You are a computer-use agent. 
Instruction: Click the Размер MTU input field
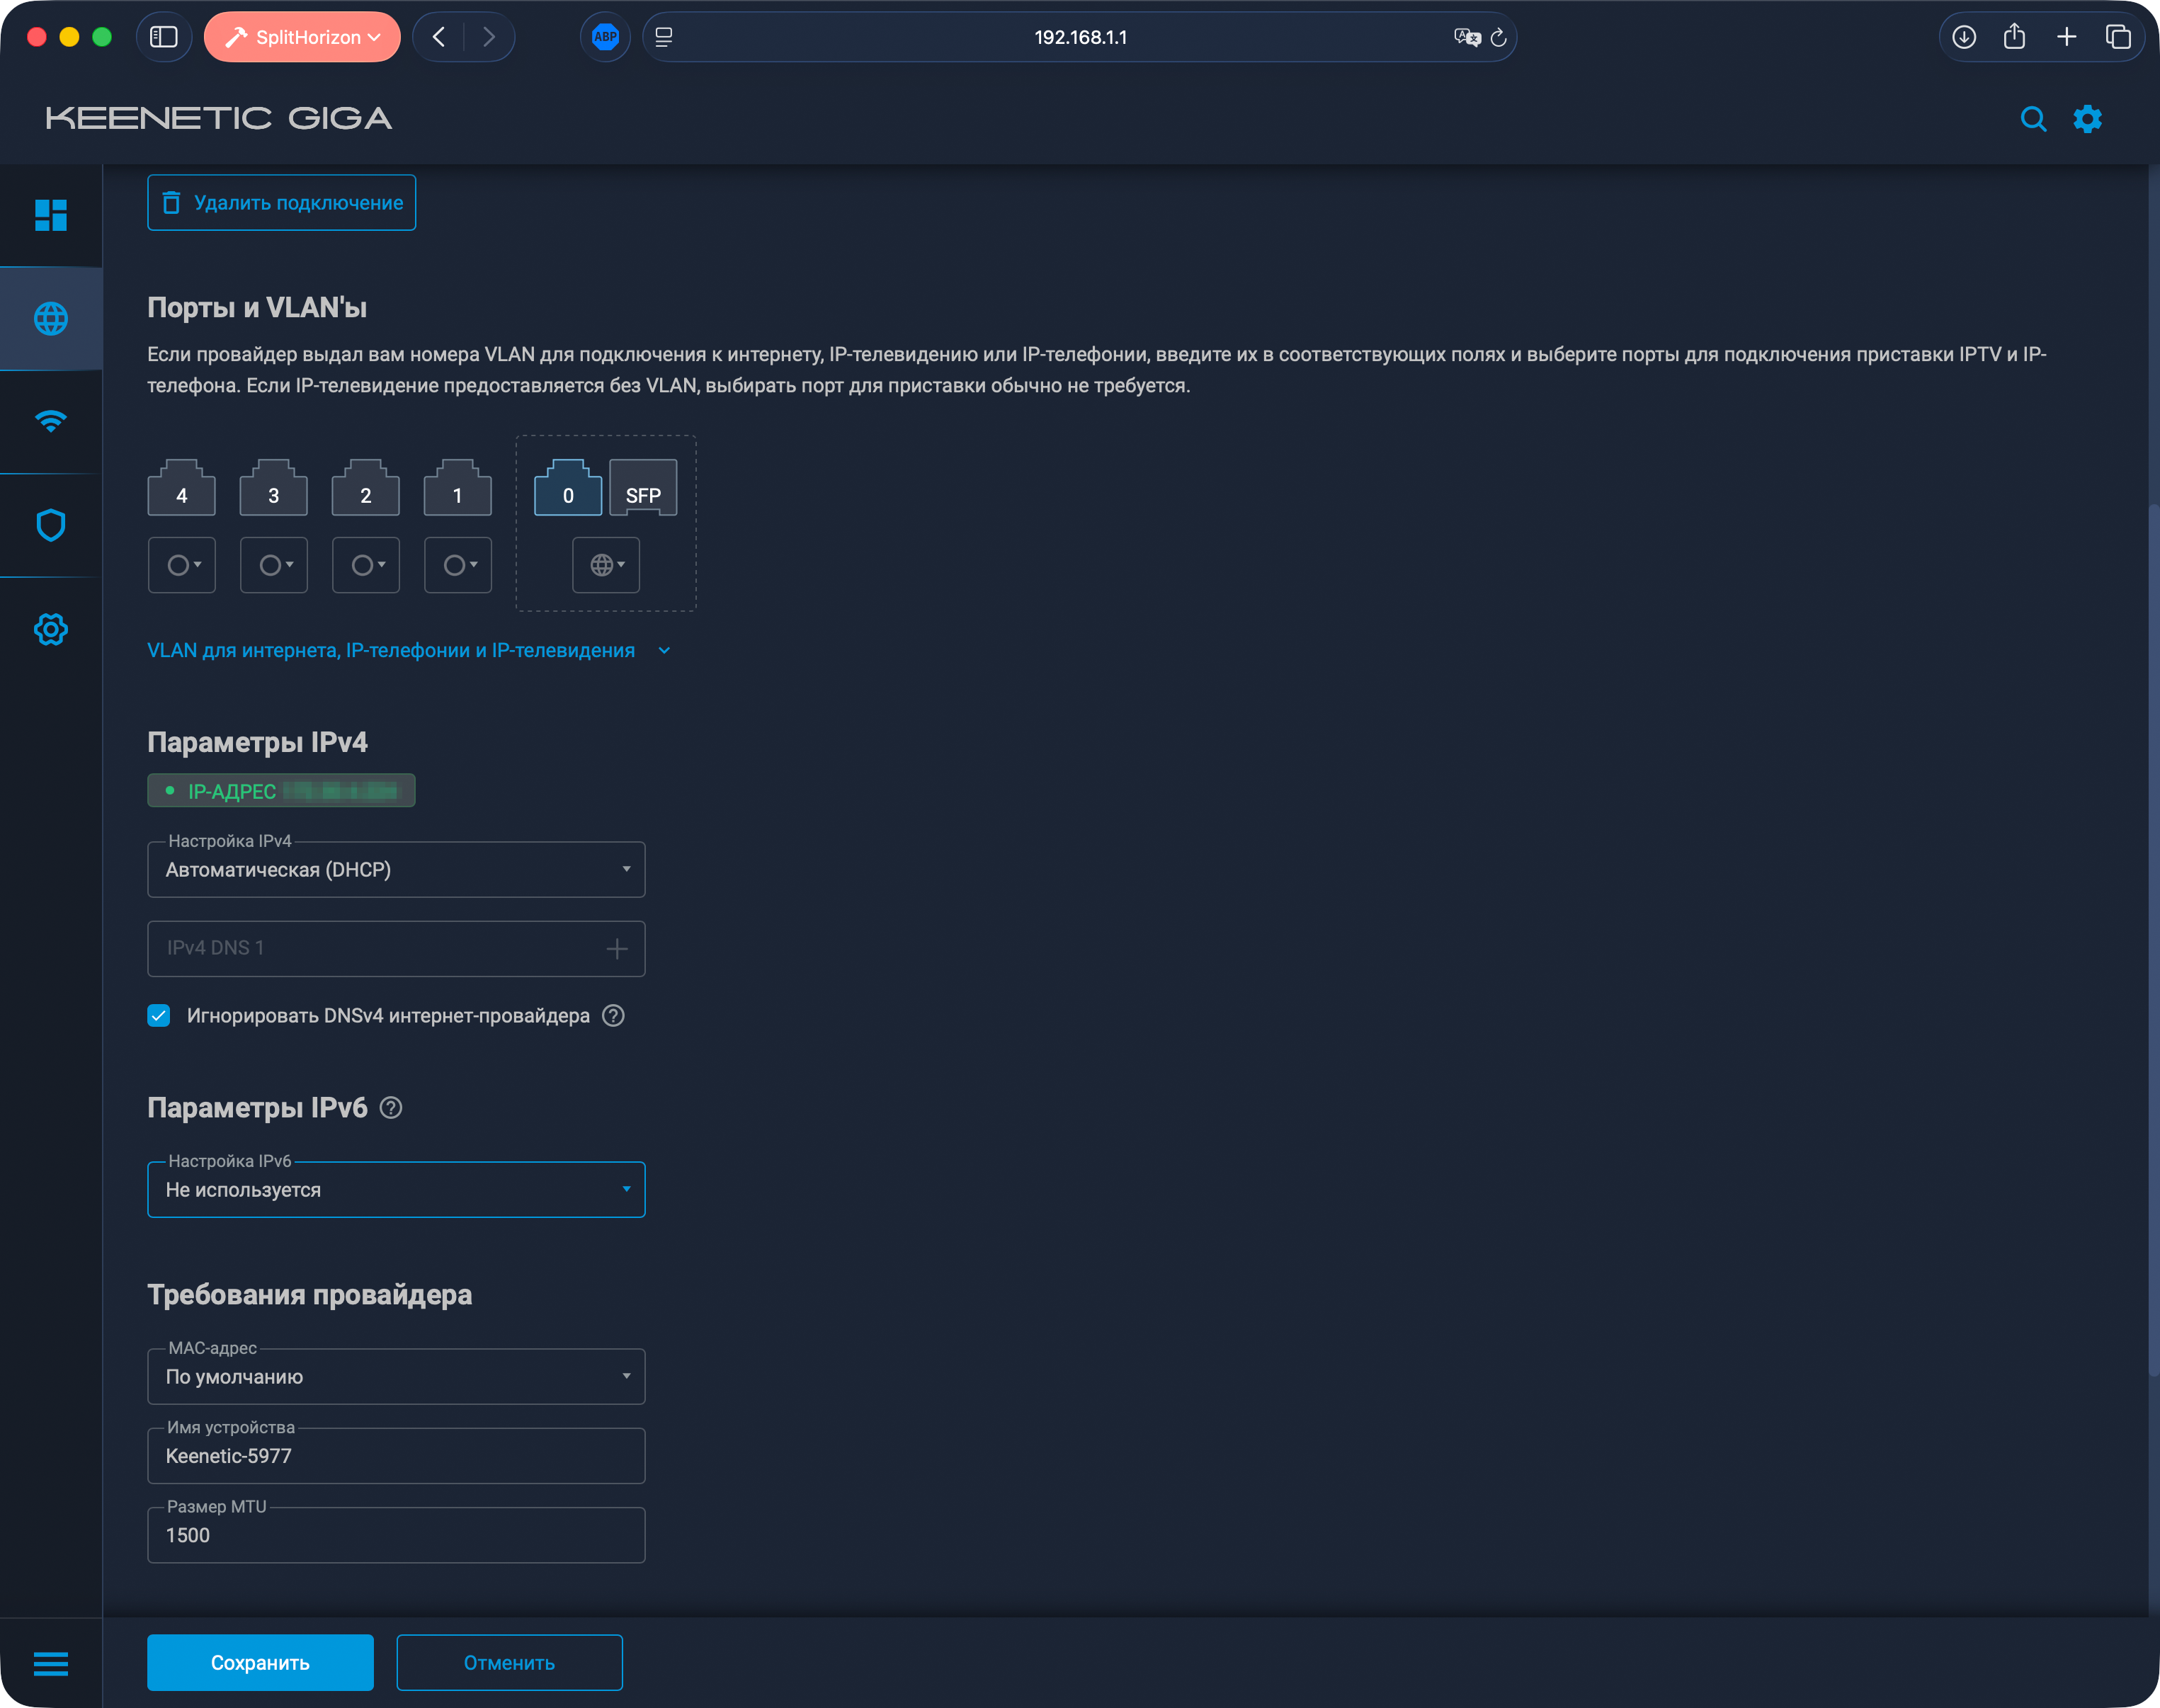[396, 1535]
